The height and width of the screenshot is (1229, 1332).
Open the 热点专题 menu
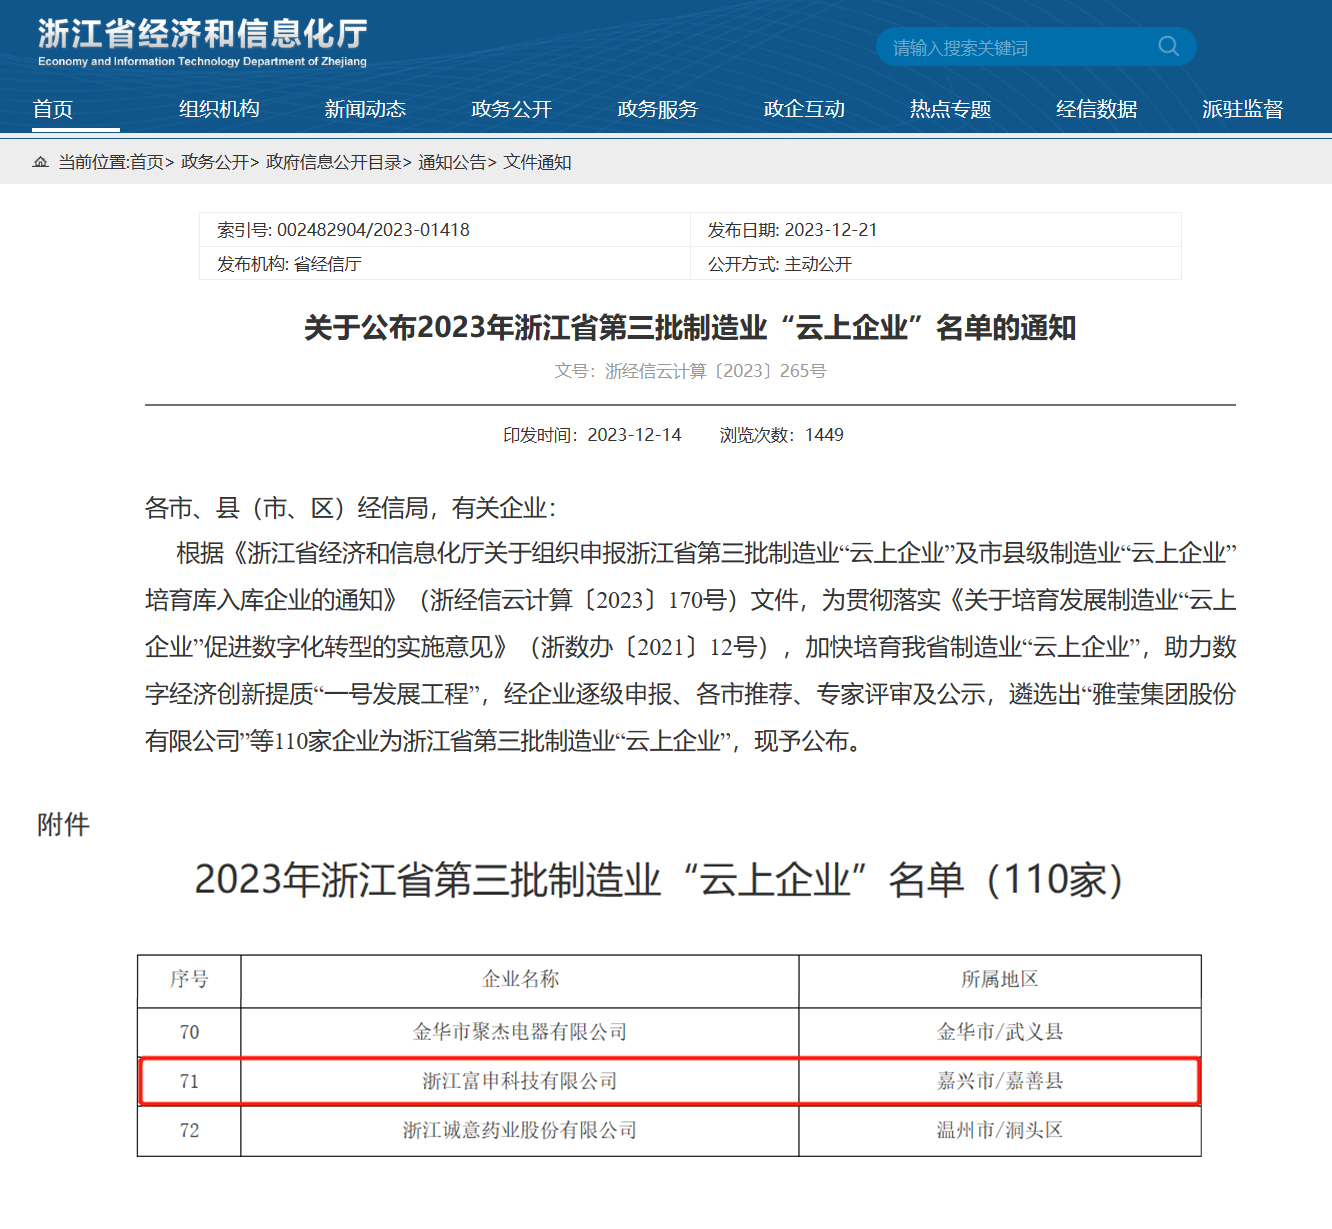[950, 109]
